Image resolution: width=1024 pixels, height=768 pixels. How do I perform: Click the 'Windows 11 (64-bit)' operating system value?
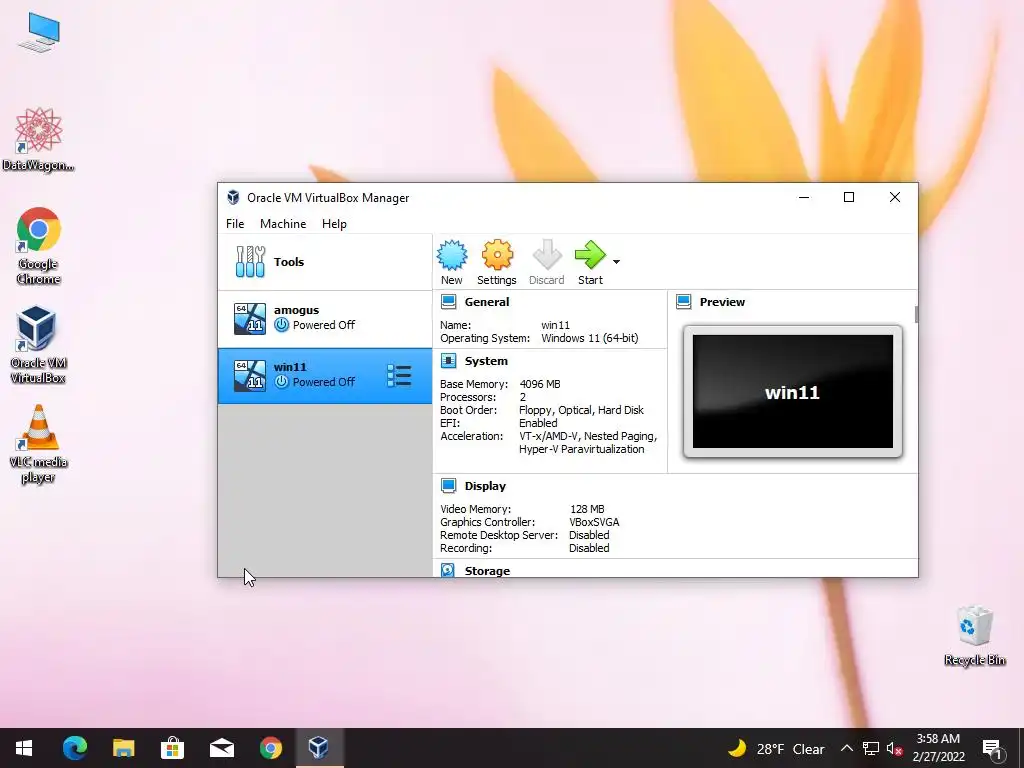(x=590, y=338)
